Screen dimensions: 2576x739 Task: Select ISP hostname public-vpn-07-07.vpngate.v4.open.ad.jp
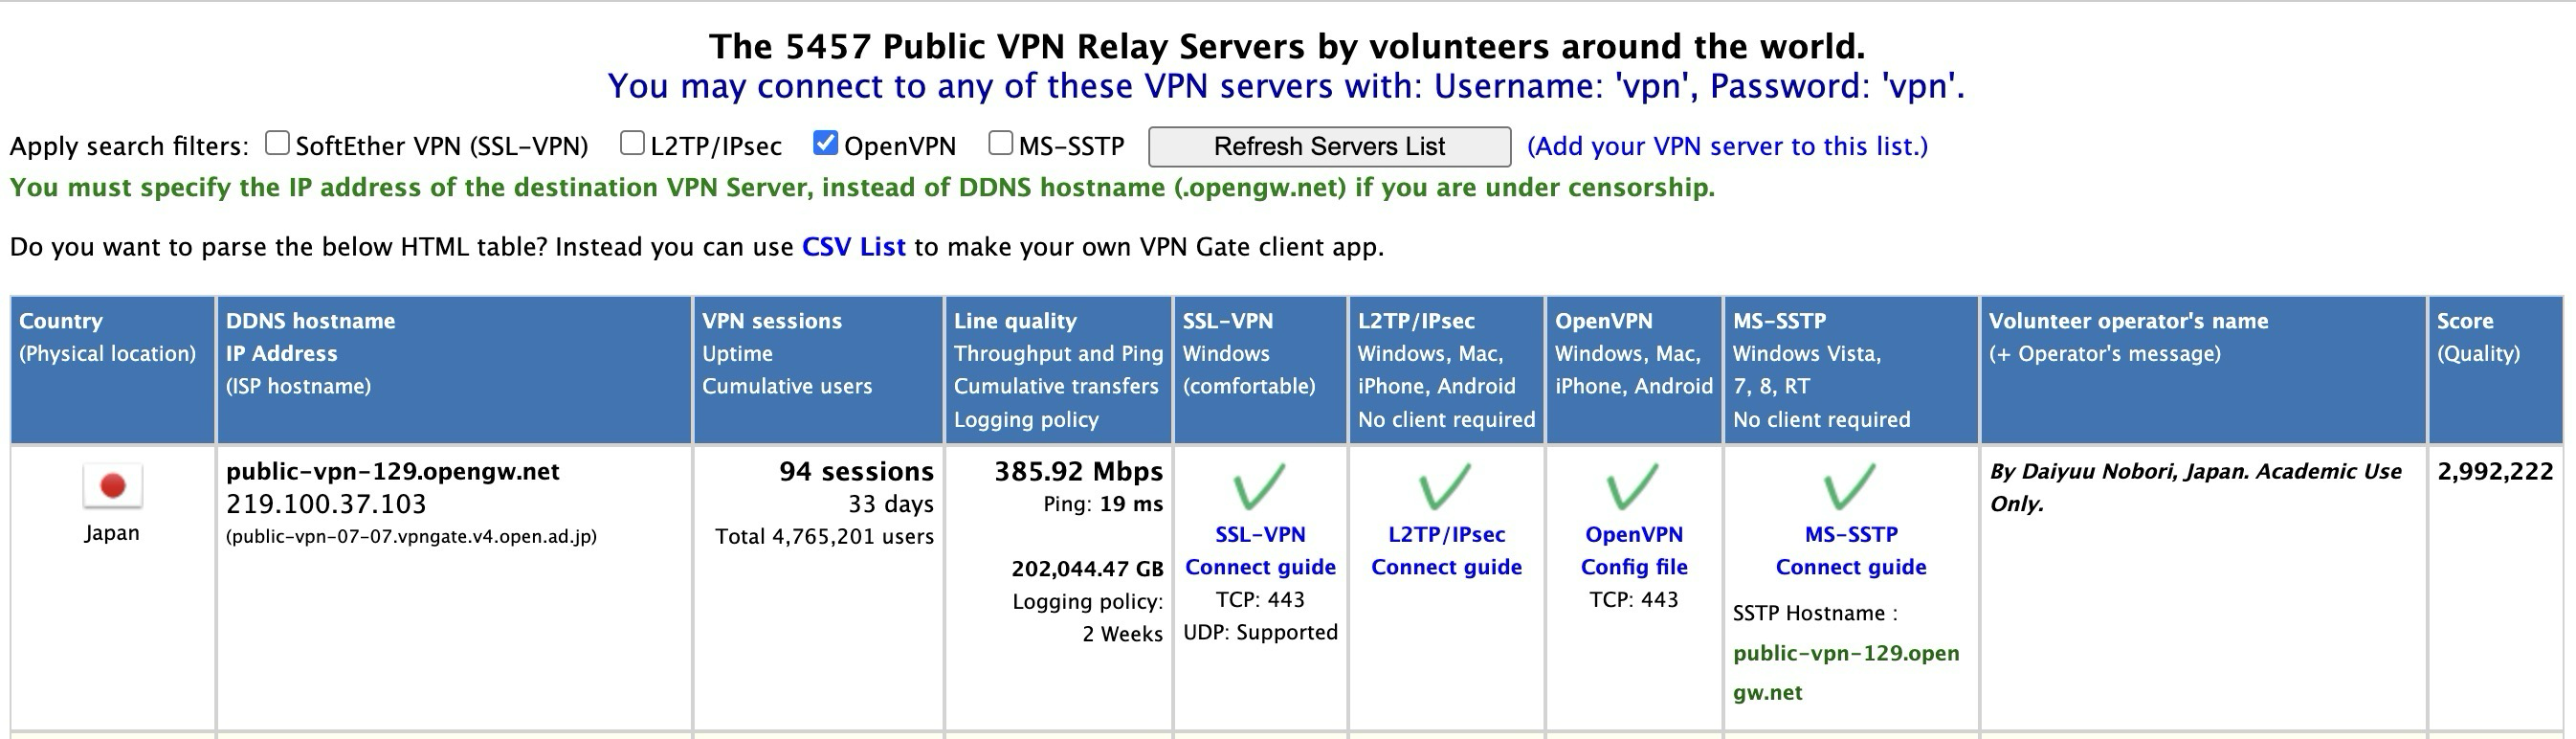(411, 537)
